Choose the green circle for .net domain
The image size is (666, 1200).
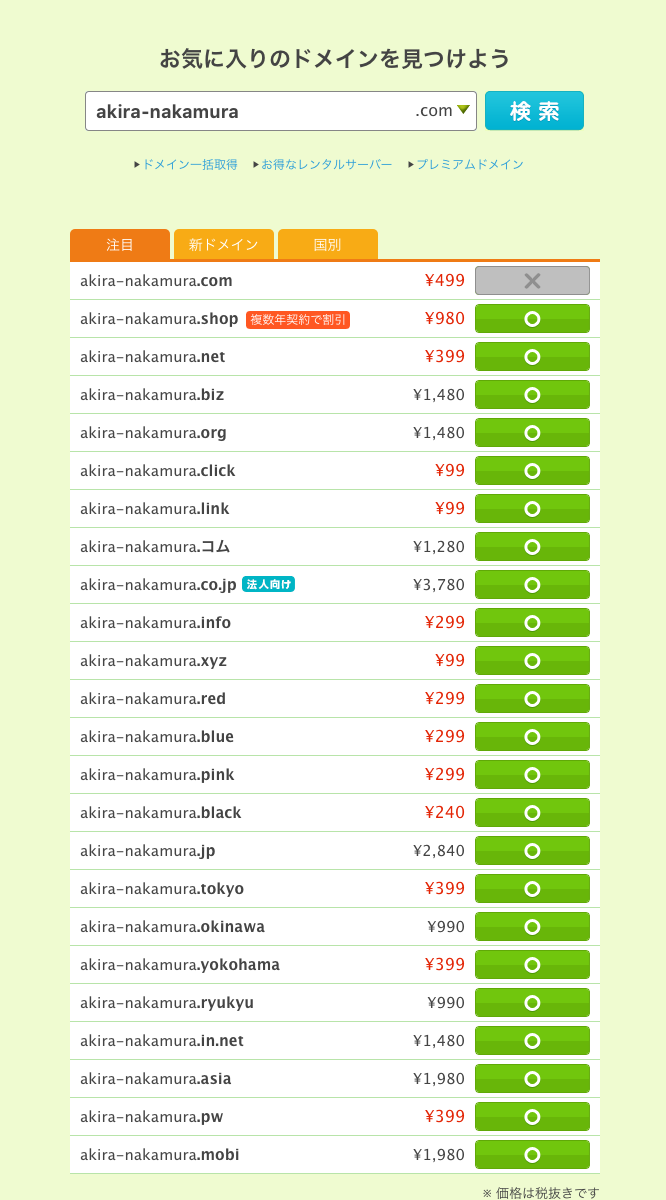click(532, 357)
